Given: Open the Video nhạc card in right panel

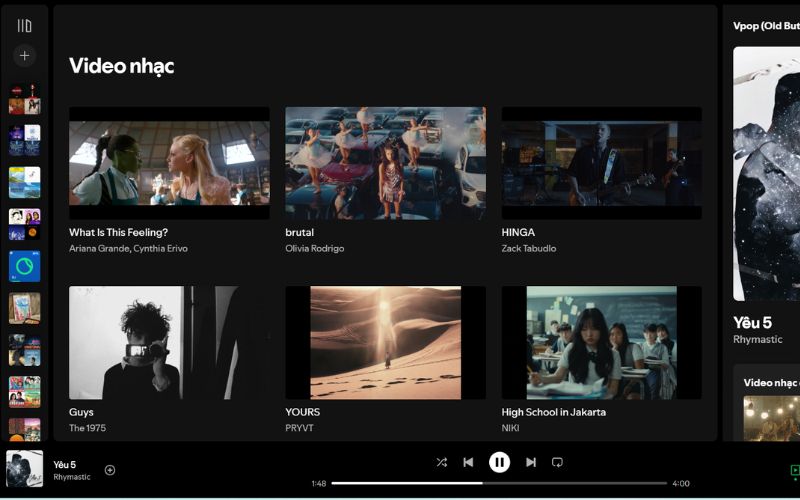Looking at the screenshot, I should (766, 402).
